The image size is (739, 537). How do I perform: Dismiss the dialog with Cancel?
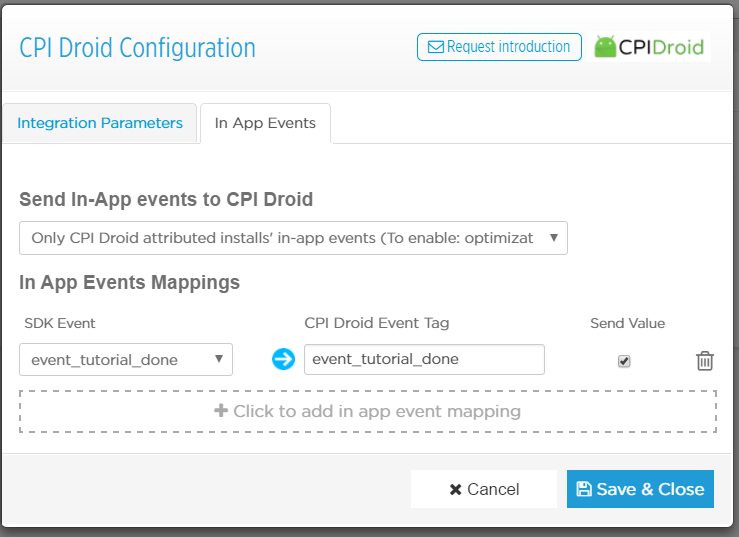click(484, 490)
